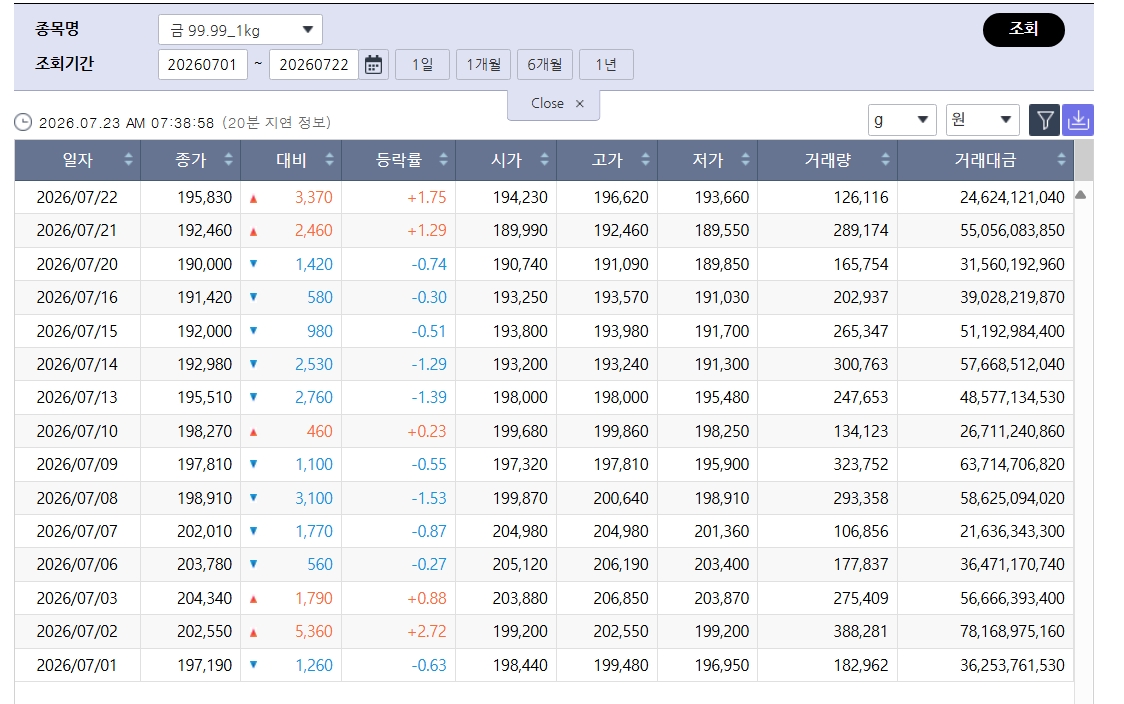Click rate value -1.53
The width and height of the screenshot is (1124, 704).
coord(429,498)
